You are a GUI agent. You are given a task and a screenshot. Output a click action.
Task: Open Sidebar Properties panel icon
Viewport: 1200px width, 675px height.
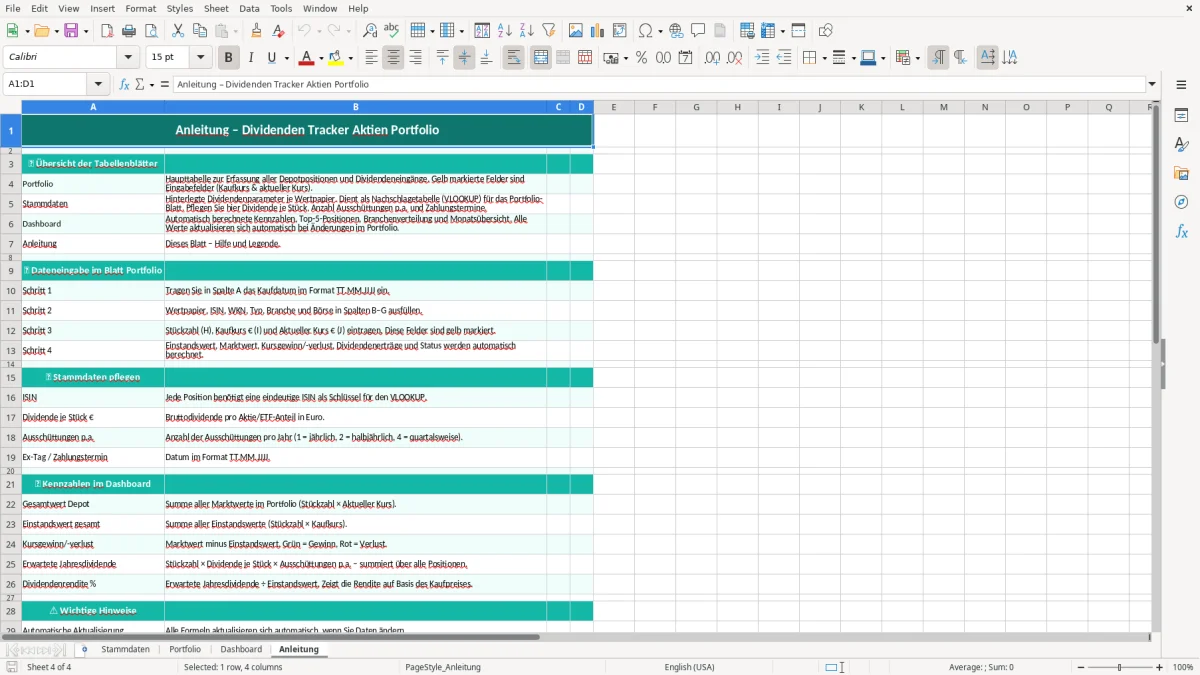1181,116
